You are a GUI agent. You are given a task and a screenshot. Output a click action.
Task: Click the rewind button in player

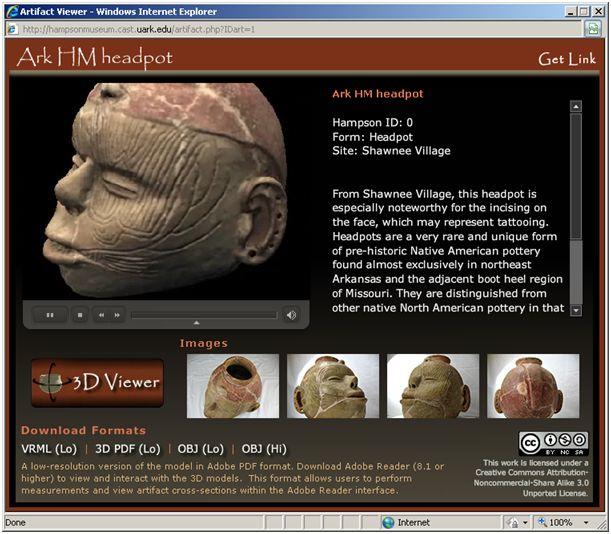[x=101, y=315]
